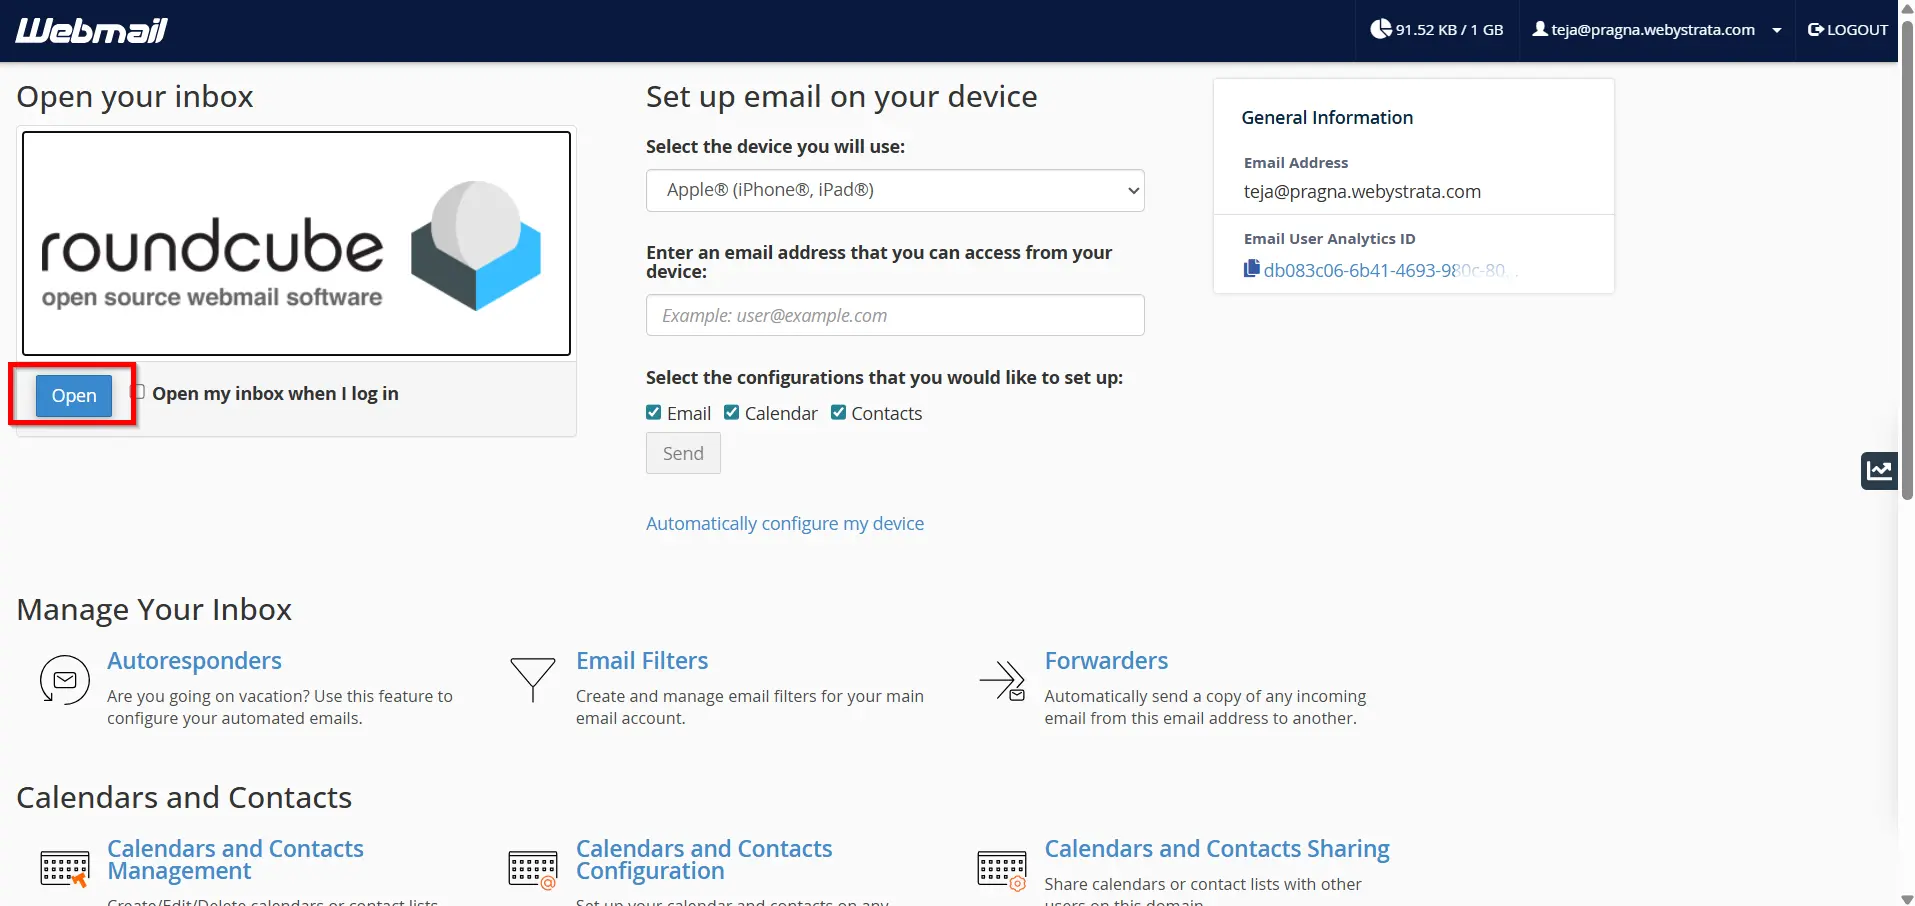Viewport: 1915px width, 906px height.
Task: Click the General Information heading
Action: coord(1327,118)
